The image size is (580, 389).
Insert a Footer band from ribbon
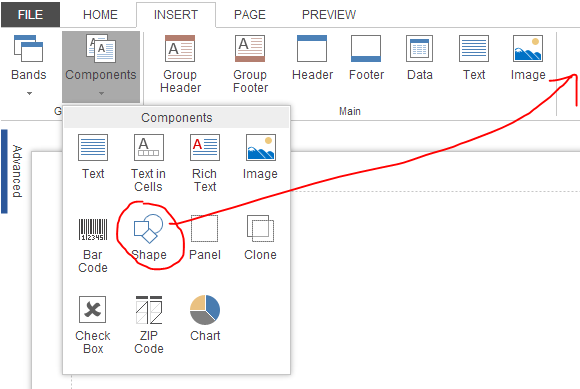click(366, 58)
